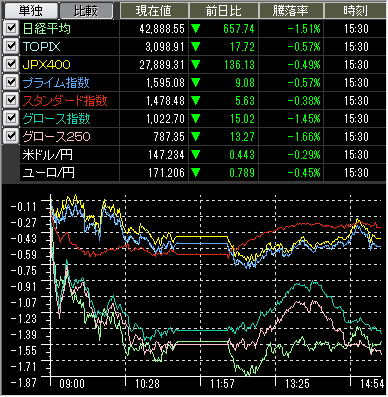Toggle the グロース250 checkbox
388x397 pixels.
[11, 136]
